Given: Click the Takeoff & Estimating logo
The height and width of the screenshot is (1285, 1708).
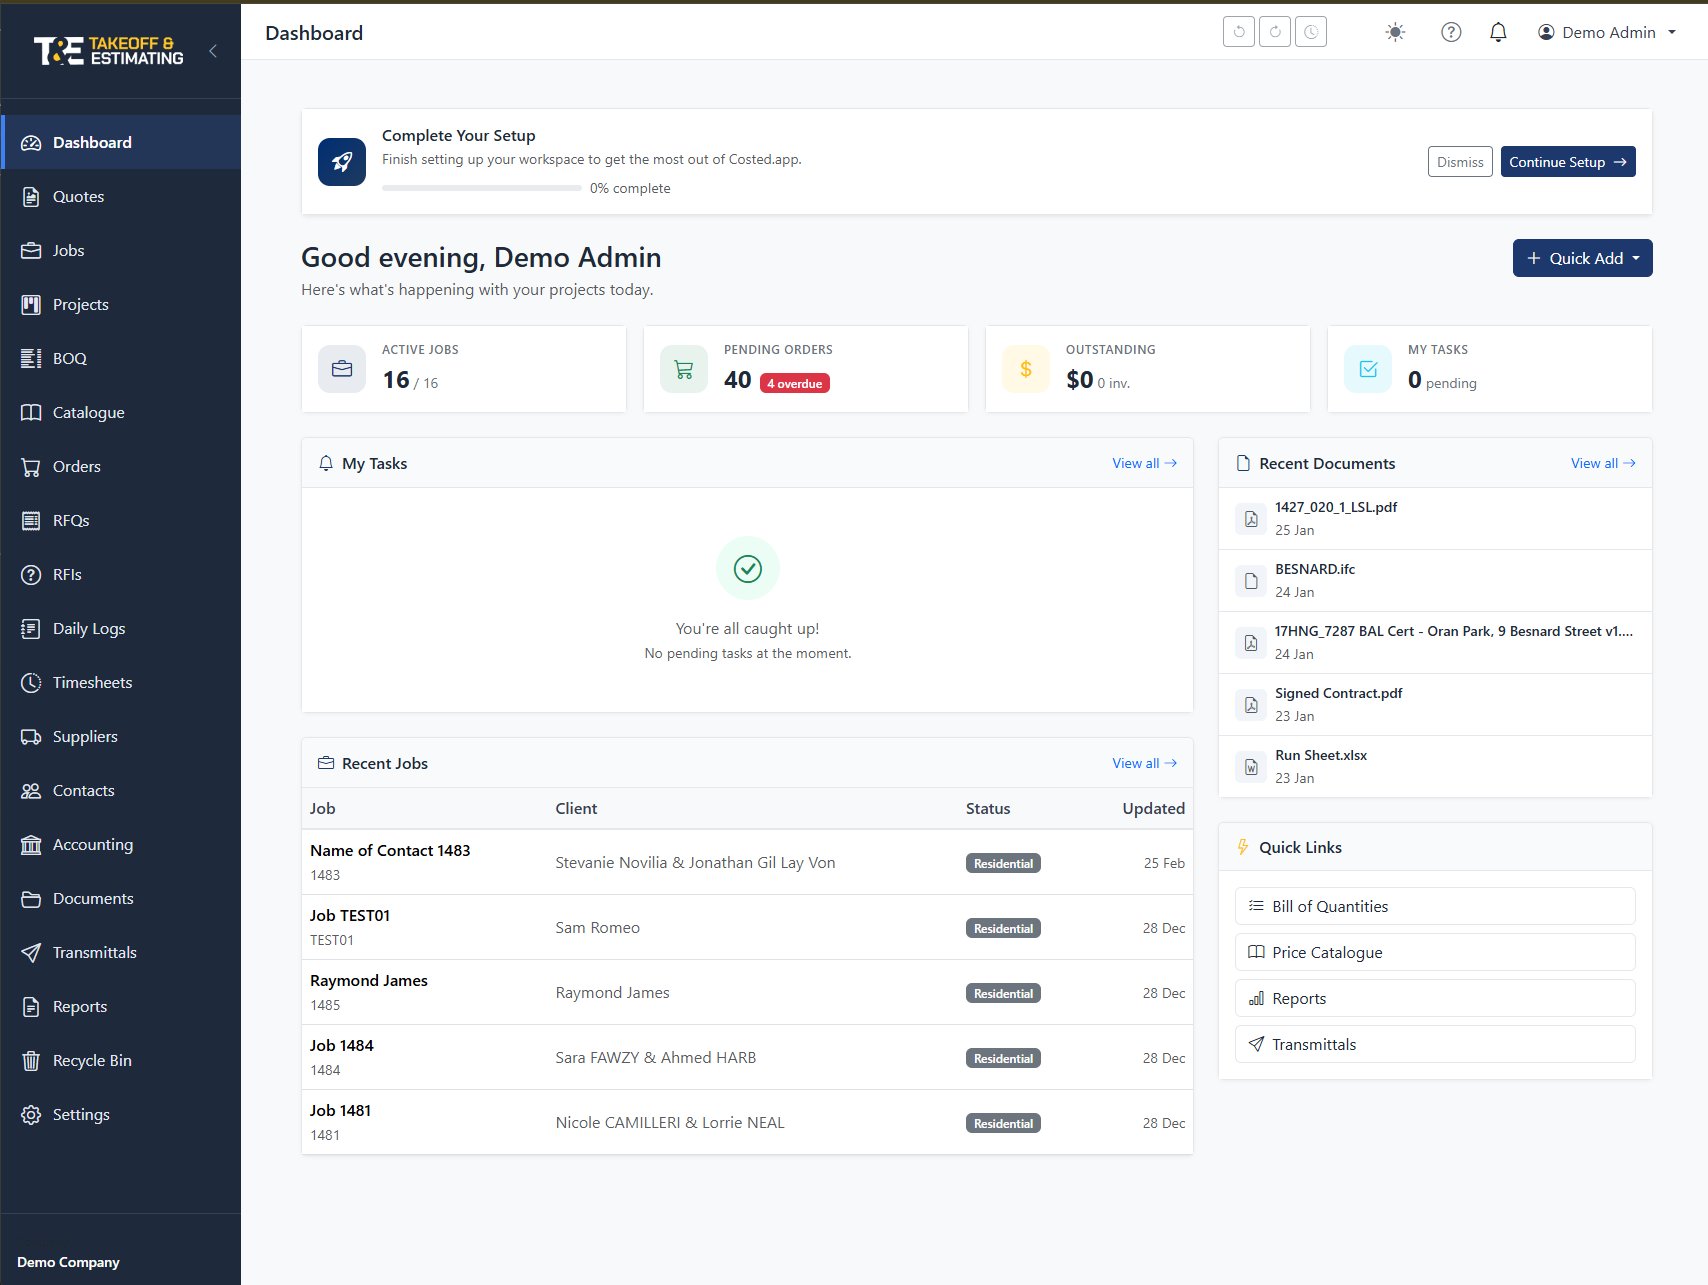Looking at the screenshot, I should pyautogui.click(x=109, y=51).
